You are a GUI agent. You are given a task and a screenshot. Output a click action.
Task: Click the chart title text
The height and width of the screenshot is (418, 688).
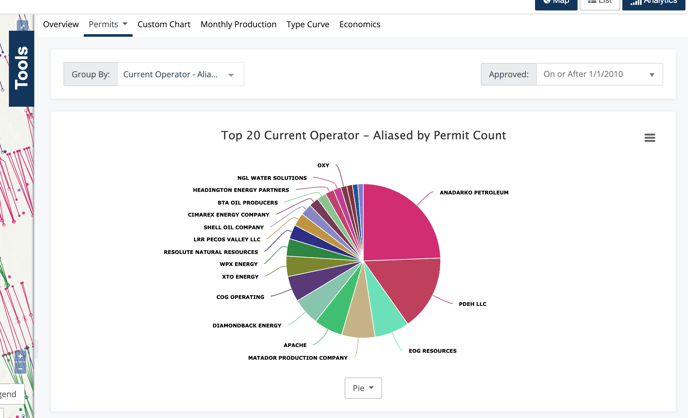363,135
